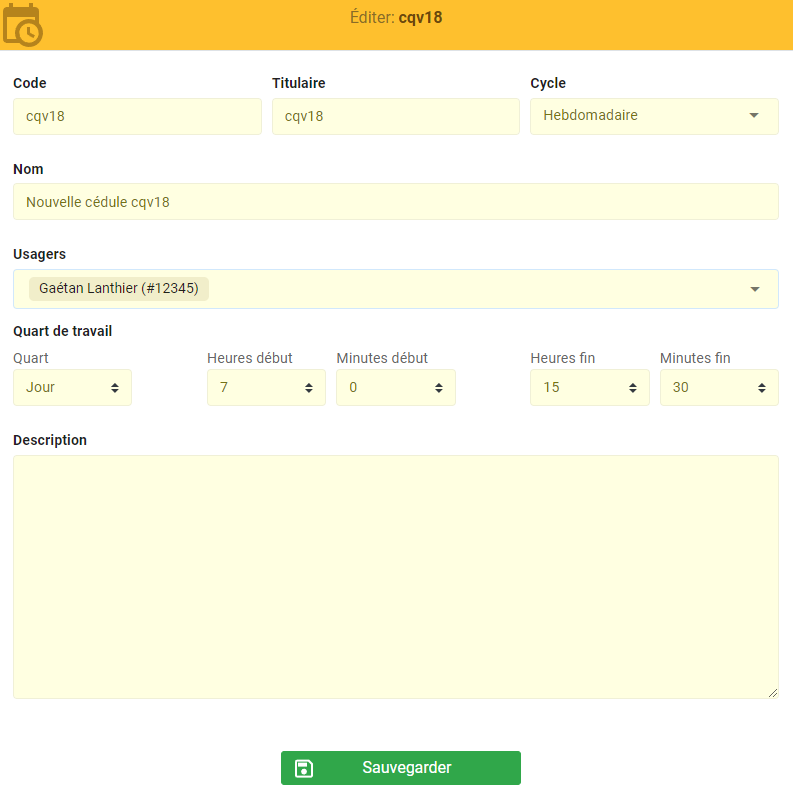Click the Minutes fin label
Image resolution: width=793 pixels, height=797 pixels.
(x=695, y=358)
